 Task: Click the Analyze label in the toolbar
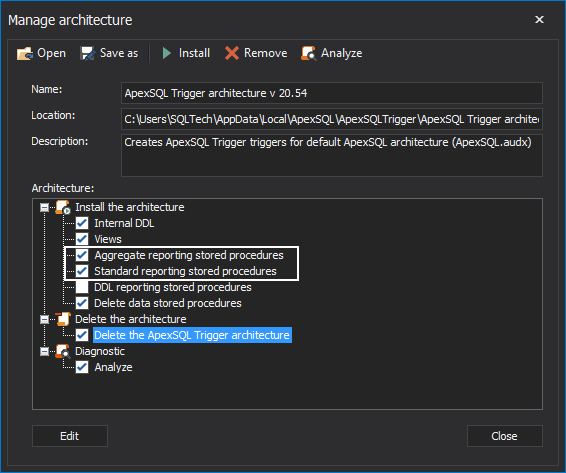(341, 53)
